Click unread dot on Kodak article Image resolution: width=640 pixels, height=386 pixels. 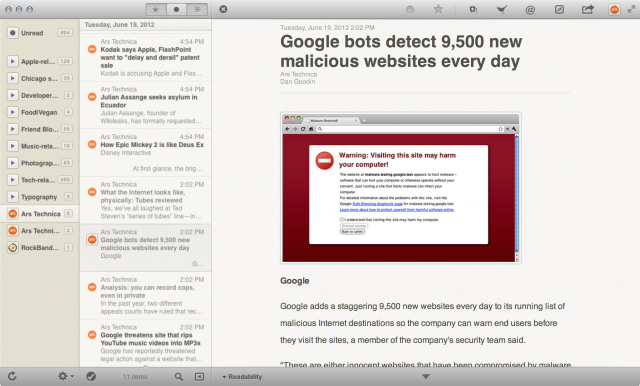[92, 49]
